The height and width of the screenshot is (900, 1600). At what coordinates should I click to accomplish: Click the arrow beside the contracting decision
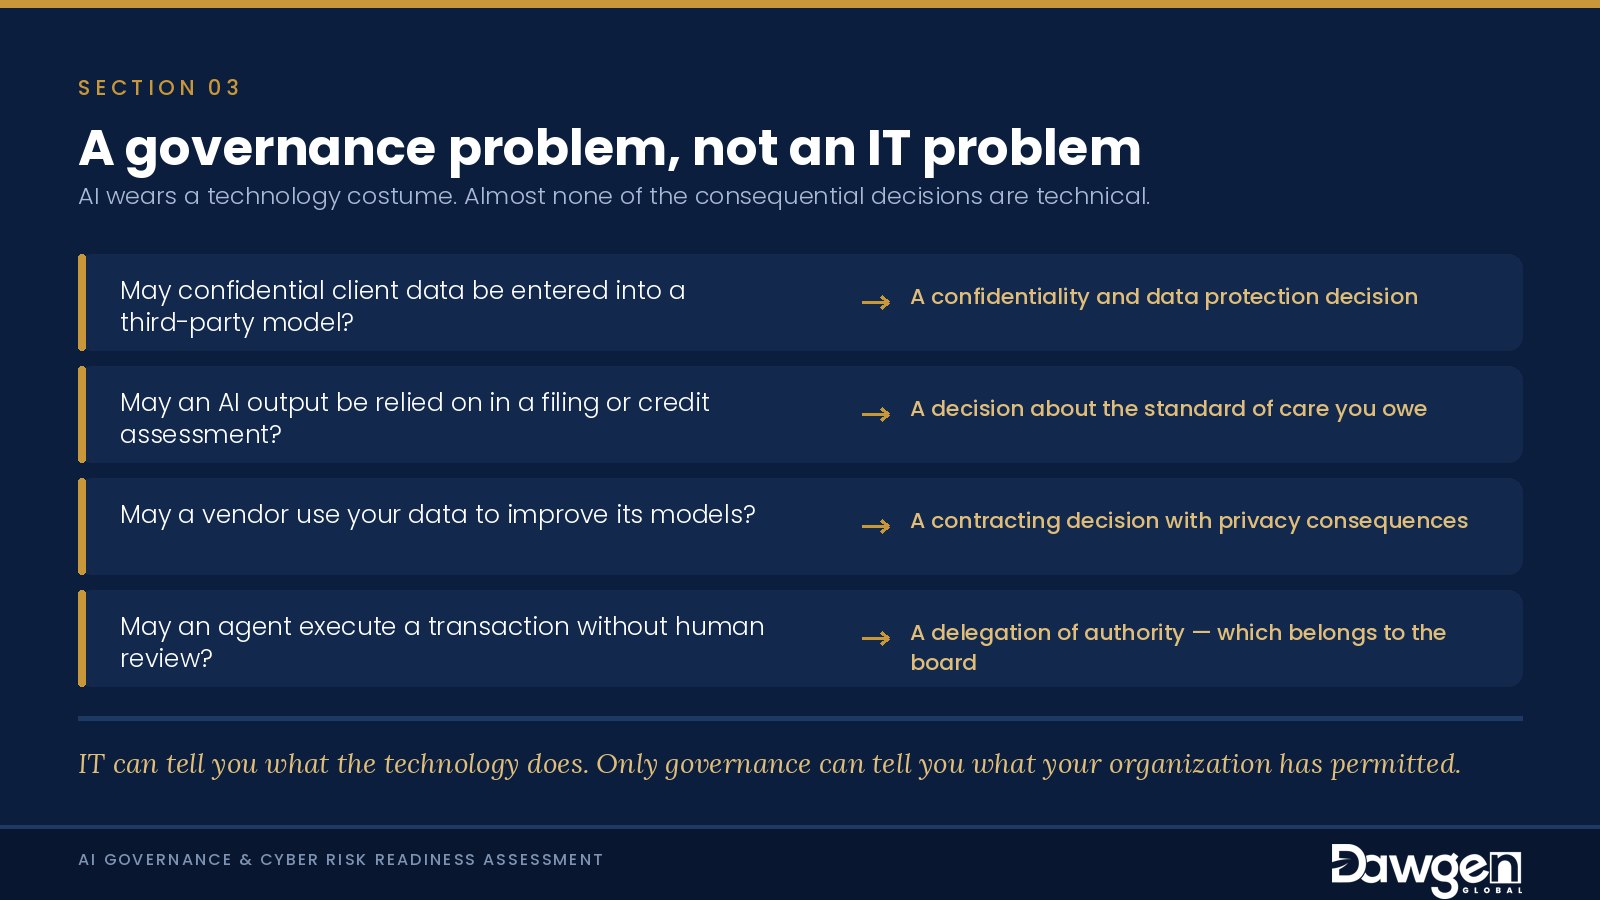coord(876,526)
